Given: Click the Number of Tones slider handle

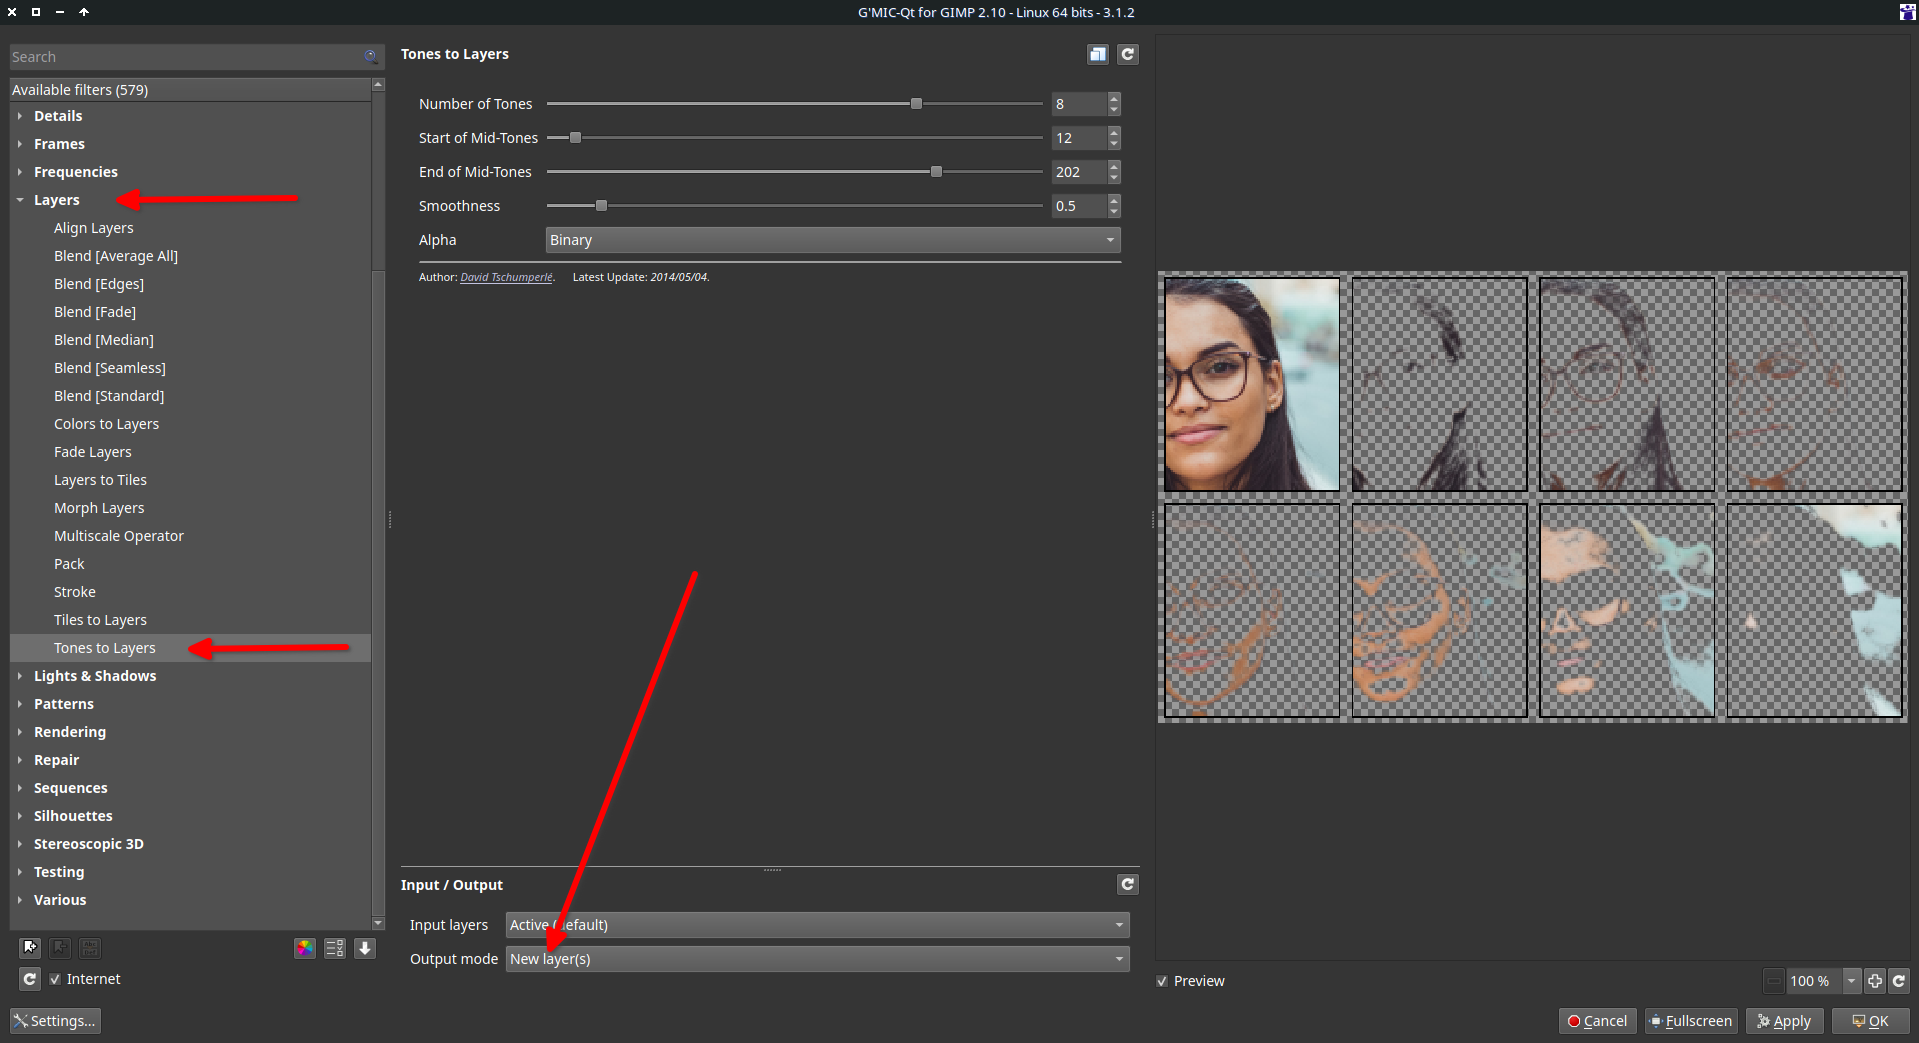Looking at the screenshot, I should (916, 104).
